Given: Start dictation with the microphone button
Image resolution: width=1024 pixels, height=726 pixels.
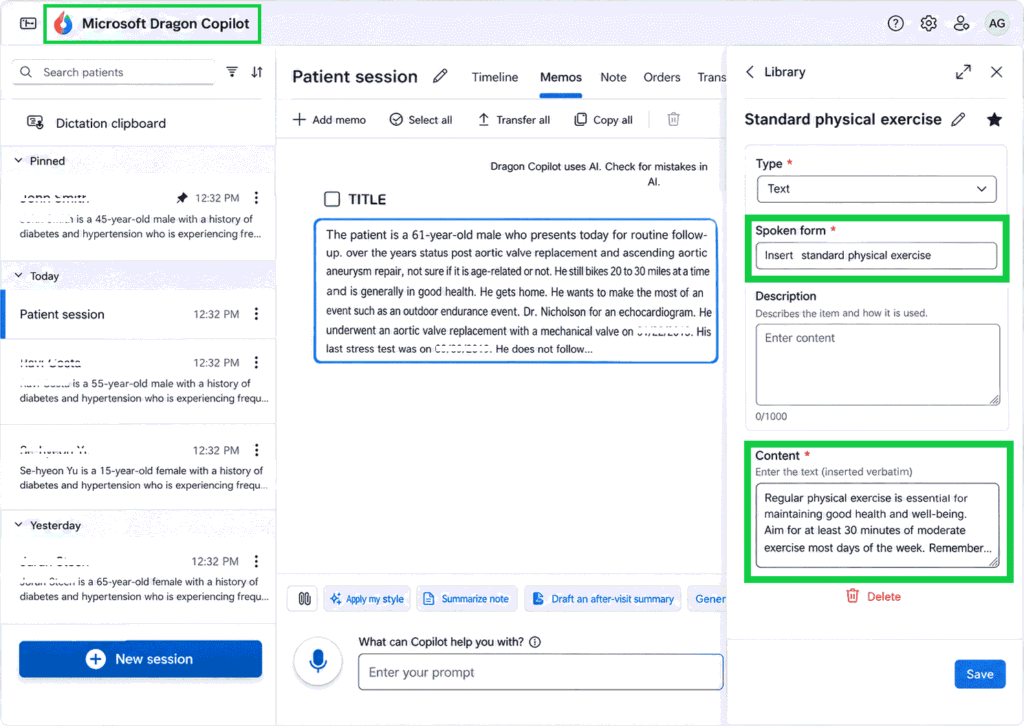Looking at the screenshot, I should pos(318,661).
